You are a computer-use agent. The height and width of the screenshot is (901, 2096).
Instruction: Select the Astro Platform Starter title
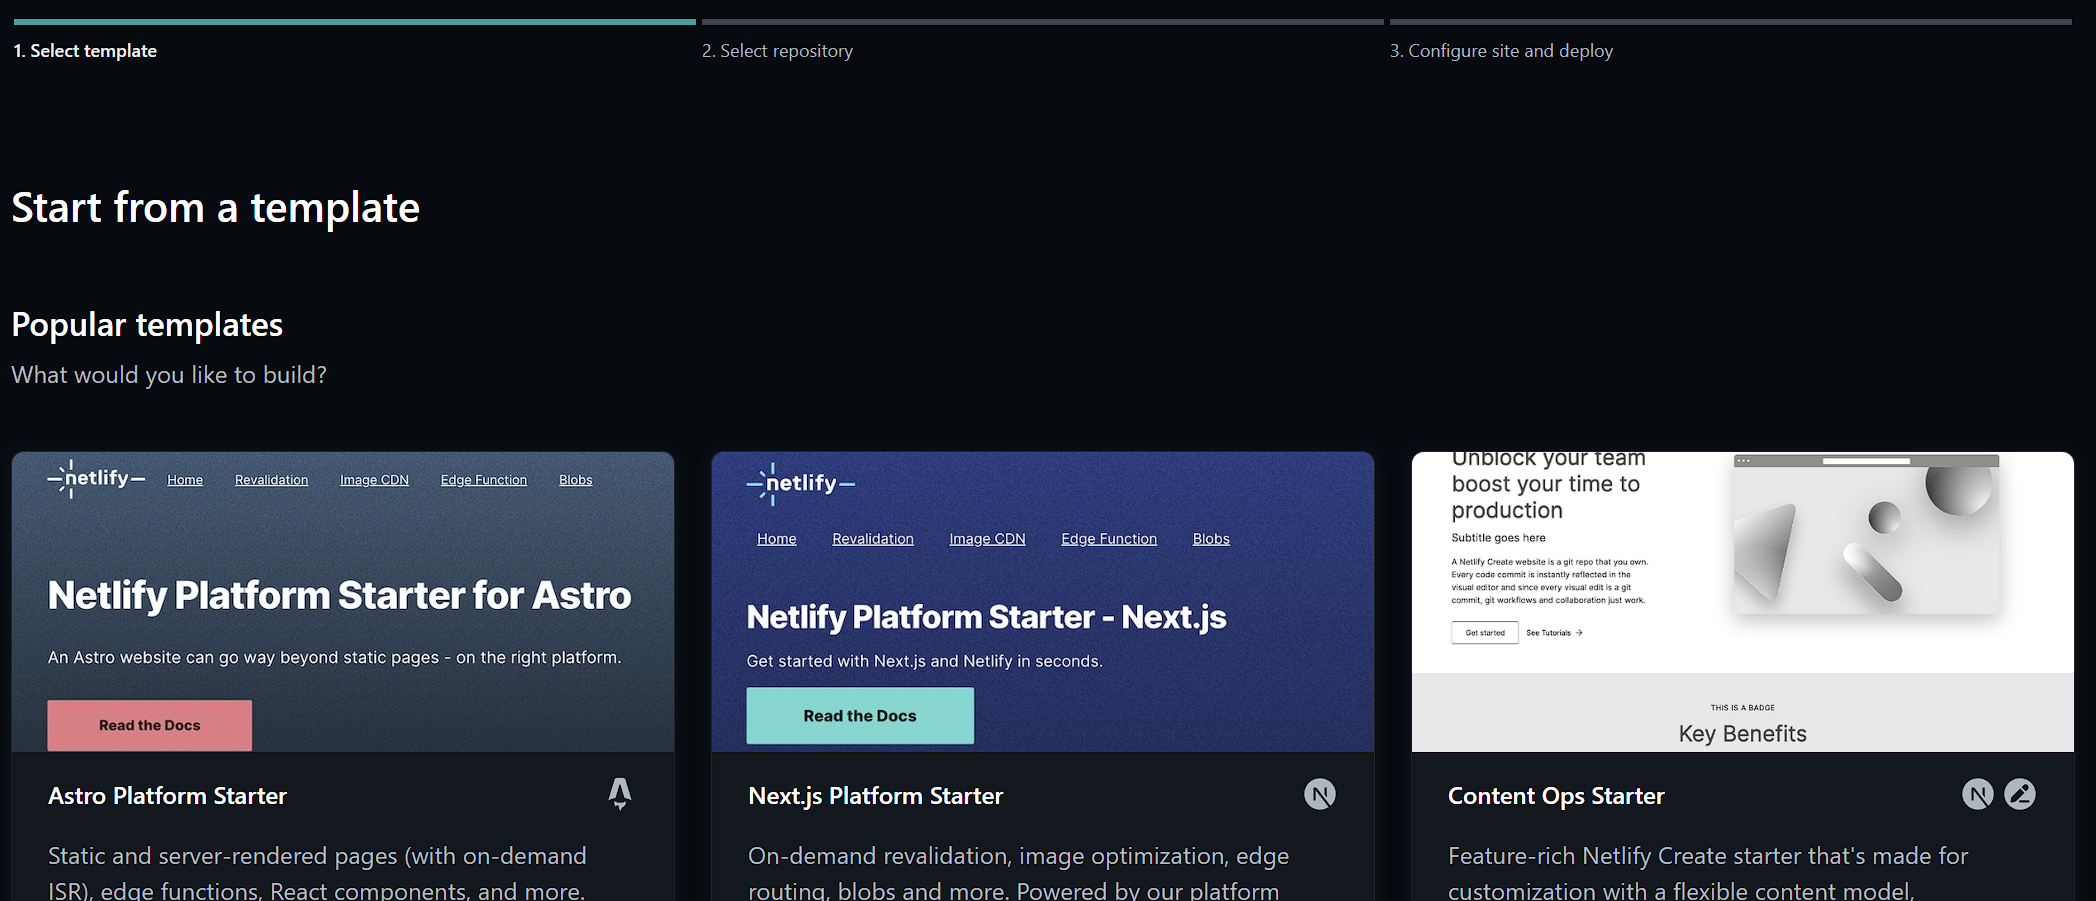coord(168,796)
